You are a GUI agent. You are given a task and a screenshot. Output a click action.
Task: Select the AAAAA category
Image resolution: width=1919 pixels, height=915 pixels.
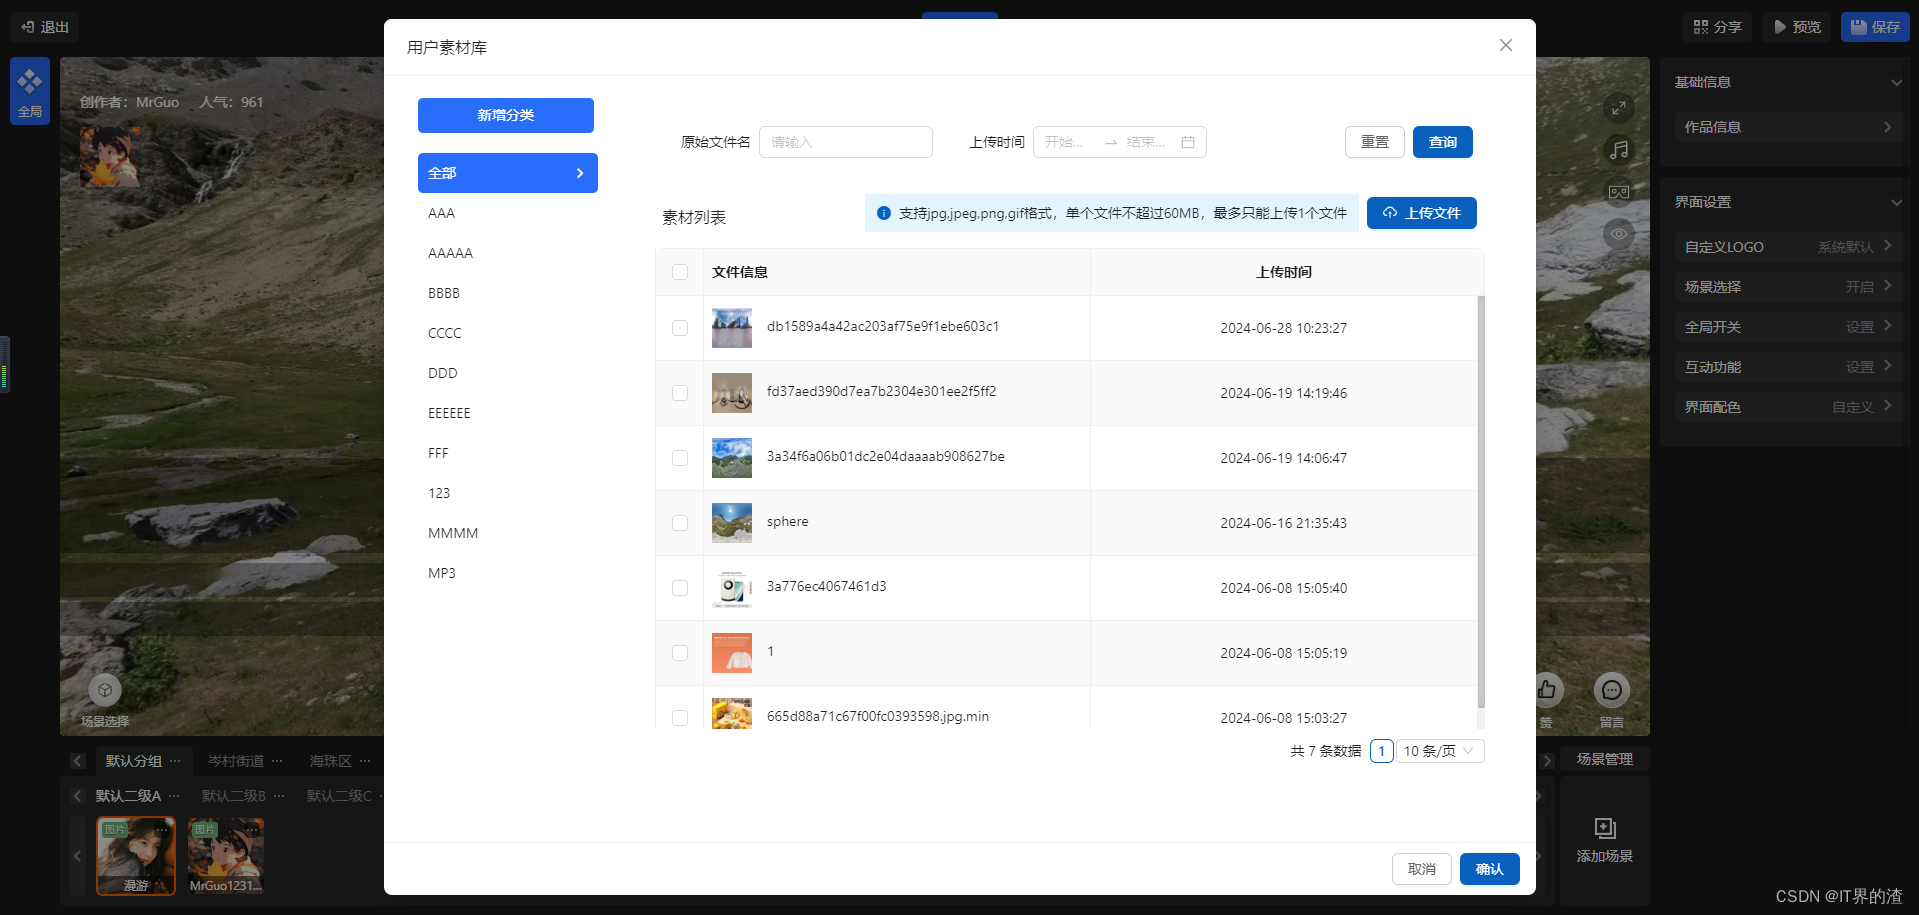pyautogui.click(x=508, y=253)
